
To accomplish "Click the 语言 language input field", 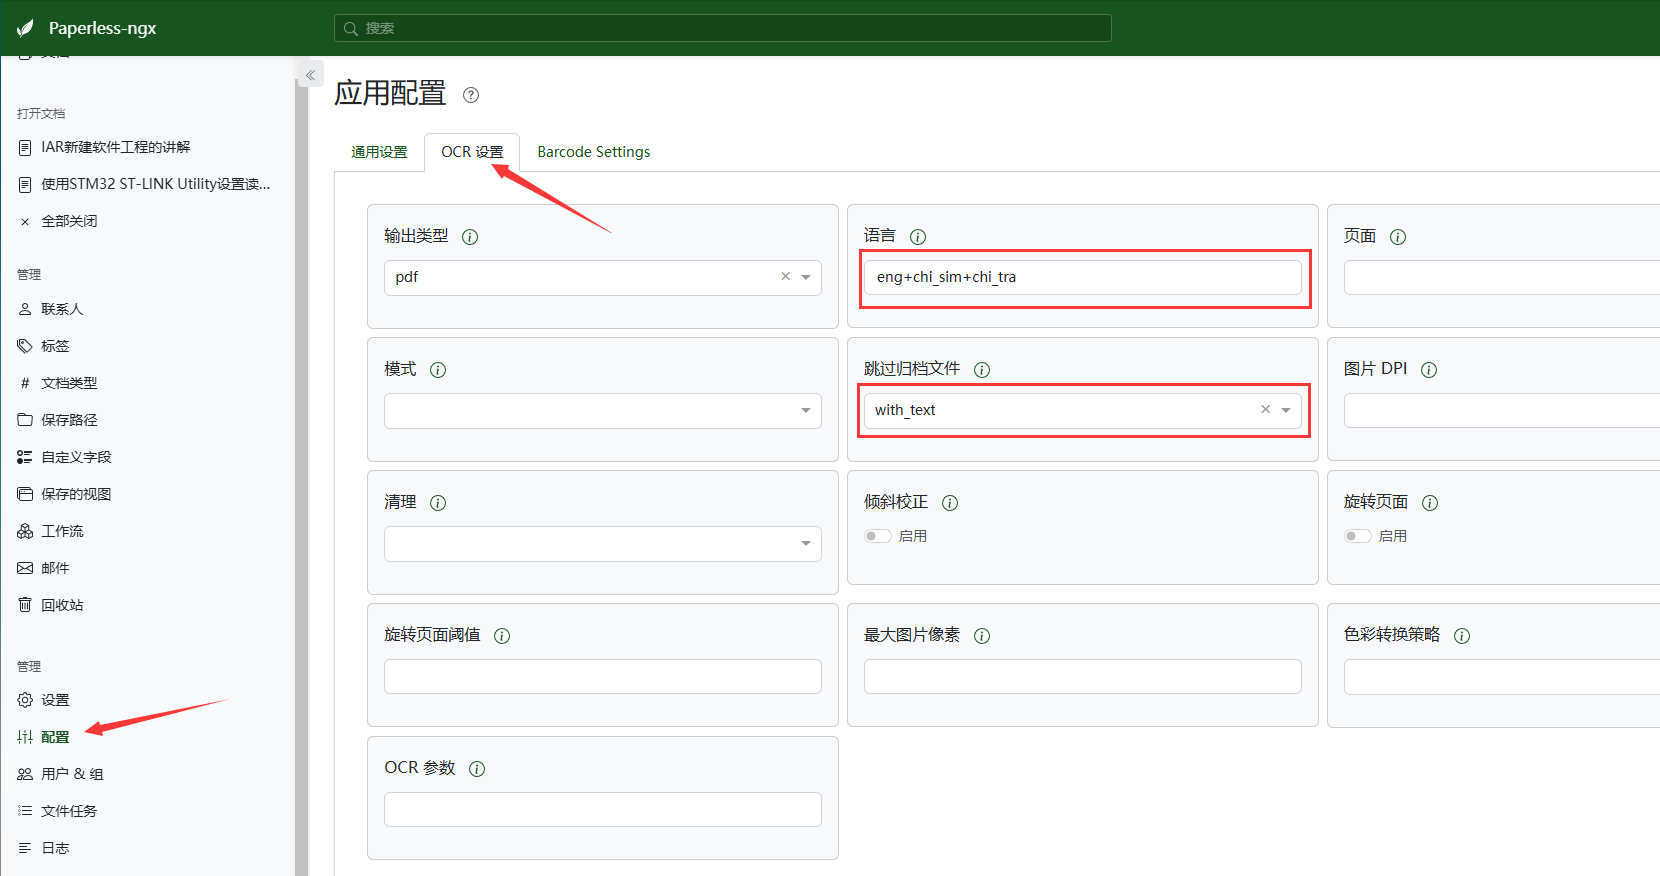I will 1082,277.
